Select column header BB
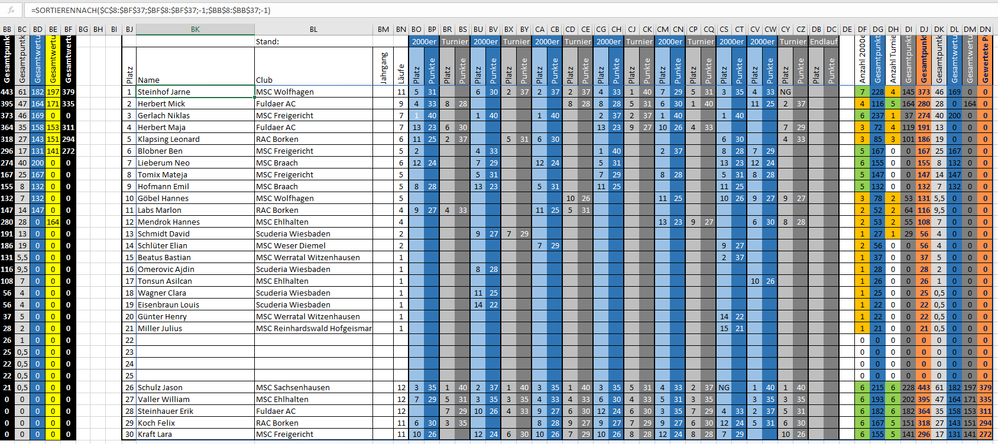 pos(7,29)
